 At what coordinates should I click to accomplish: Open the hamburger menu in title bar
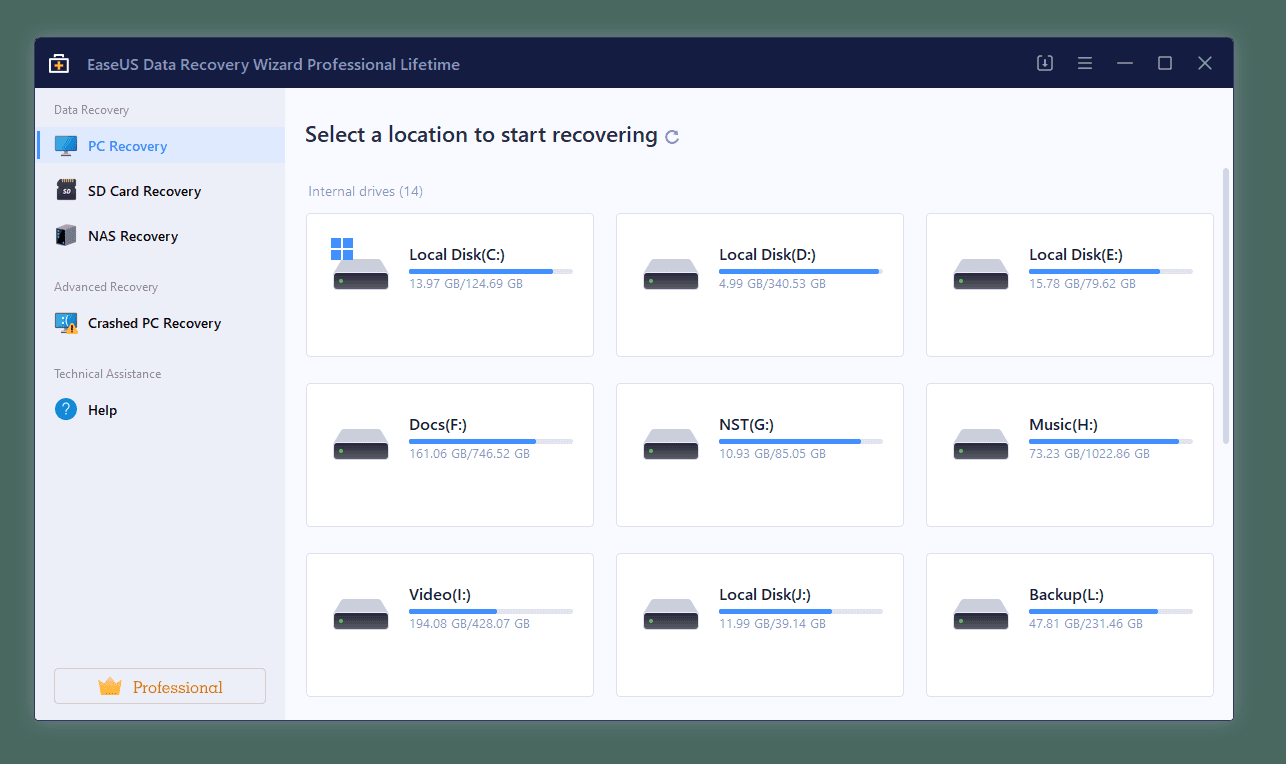pos(1085,63)
